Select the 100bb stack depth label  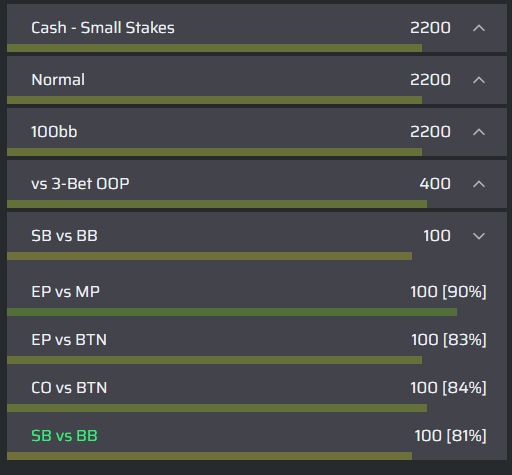pos(54,132)
